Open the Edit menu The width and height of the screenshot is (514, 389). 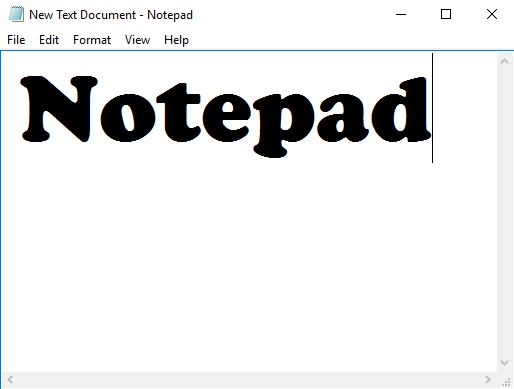(x=49, y=40)
